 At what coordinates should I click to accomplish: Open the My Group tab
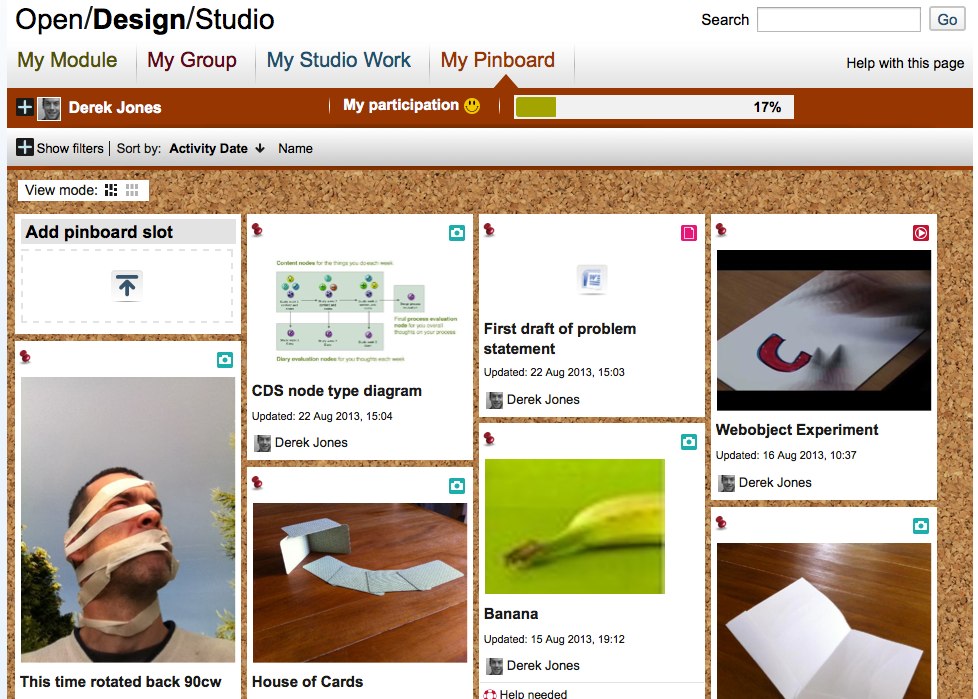(191, 60)
